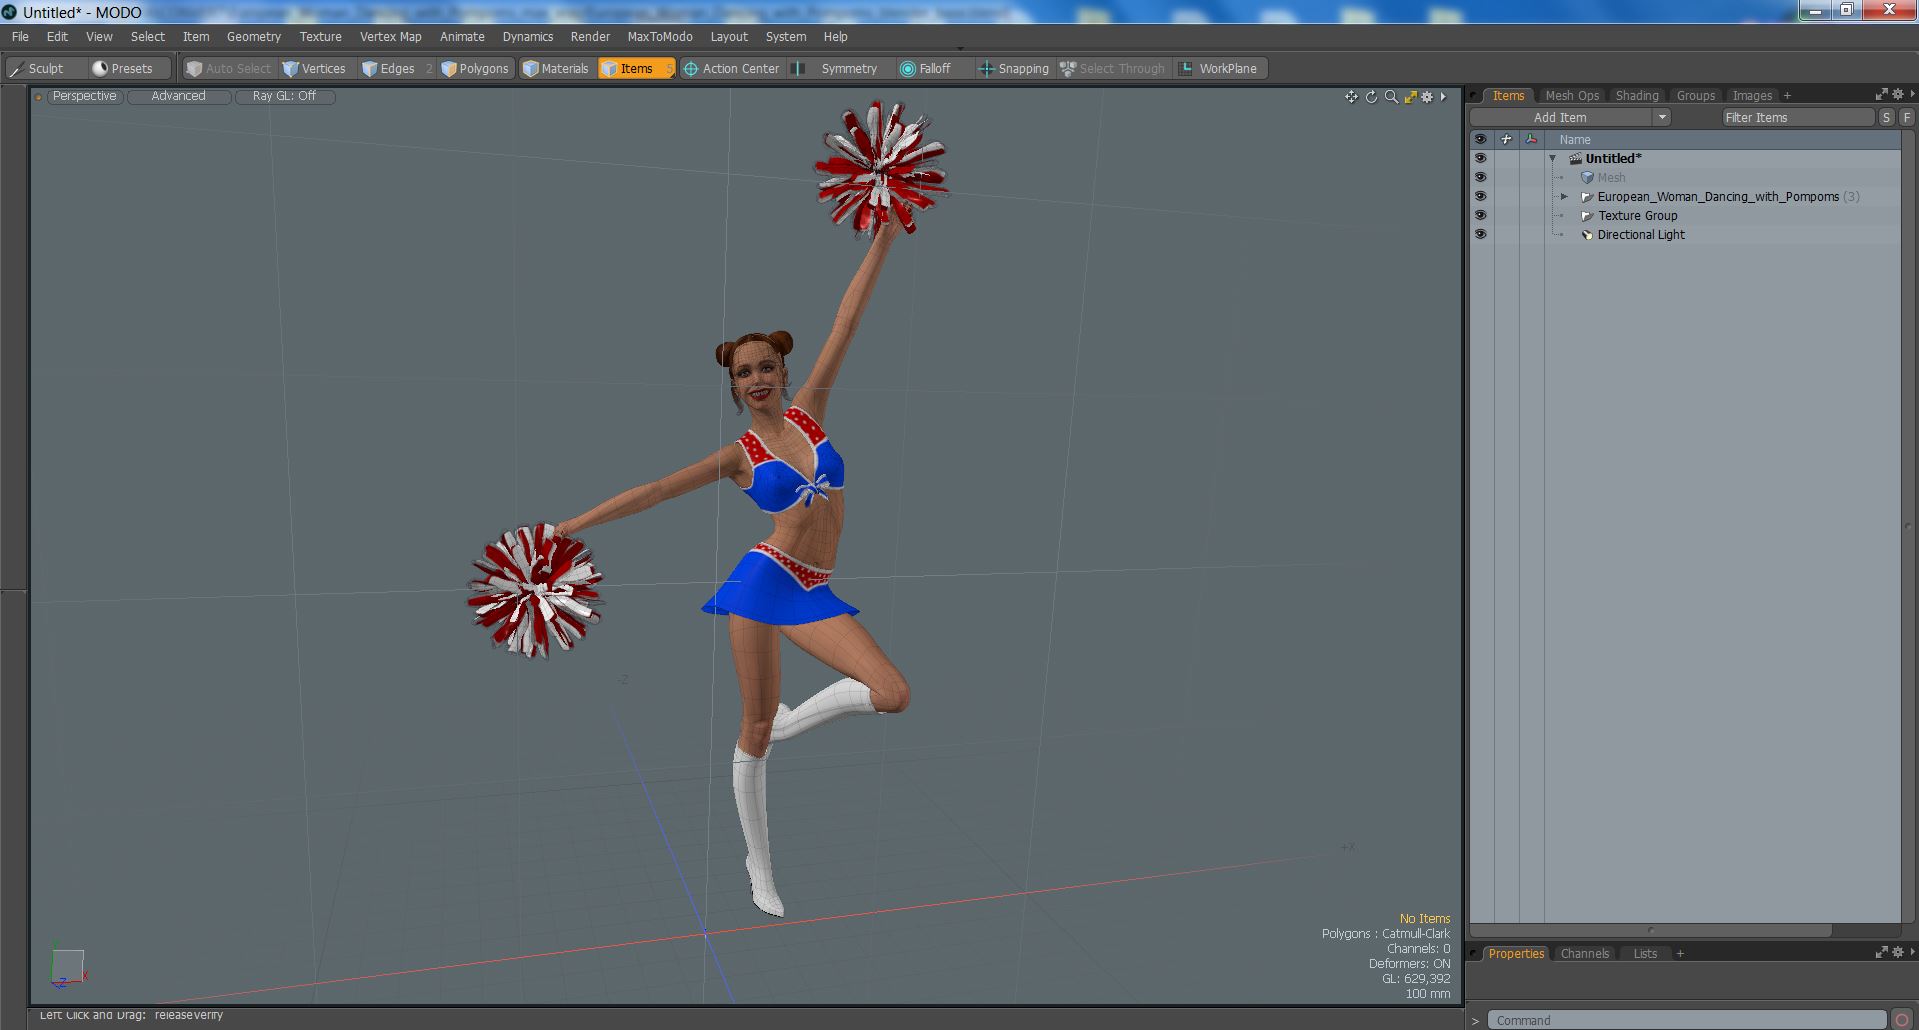Toggle Snapping in the toolbar
The height and width of the screenshot is (1030, 1919).
click(1014, 68)
